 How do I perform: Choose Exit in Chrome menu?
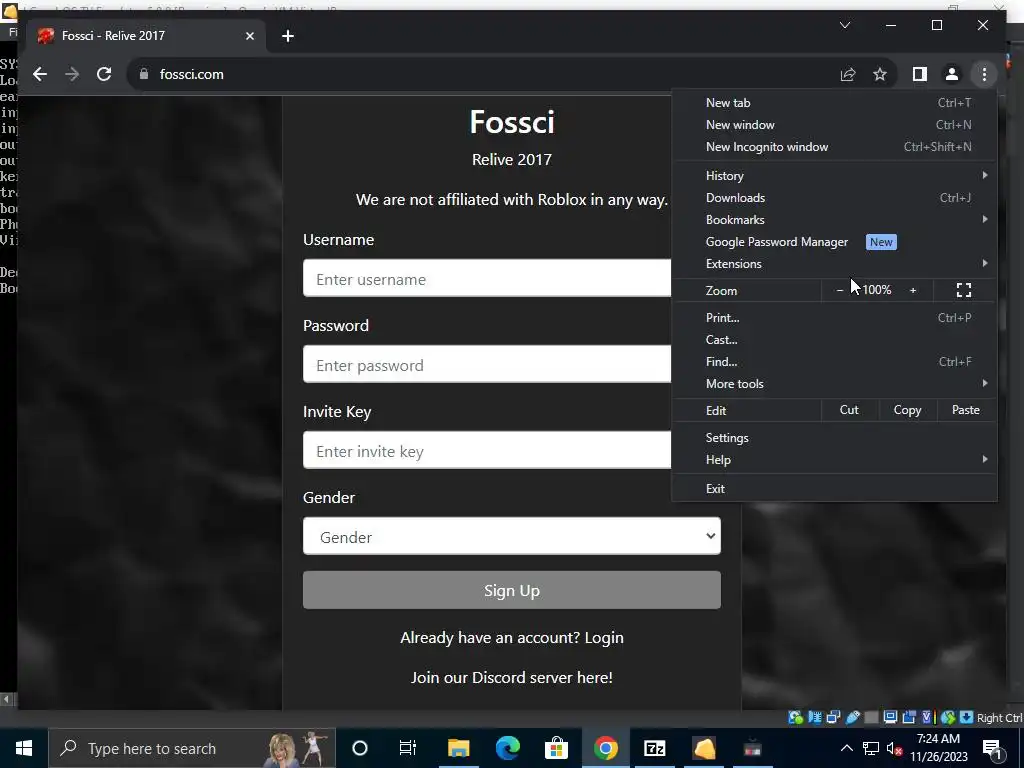coord(835,489)
